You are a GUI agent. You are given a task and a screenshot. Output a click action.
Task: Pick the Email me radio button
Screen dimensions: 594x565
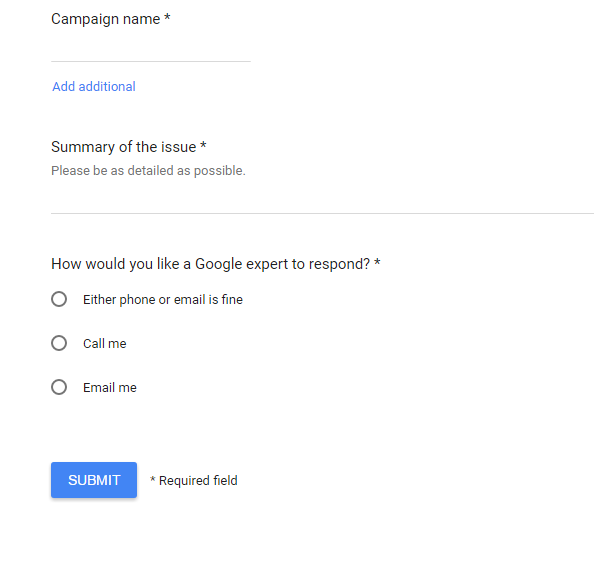click(59, 387)
